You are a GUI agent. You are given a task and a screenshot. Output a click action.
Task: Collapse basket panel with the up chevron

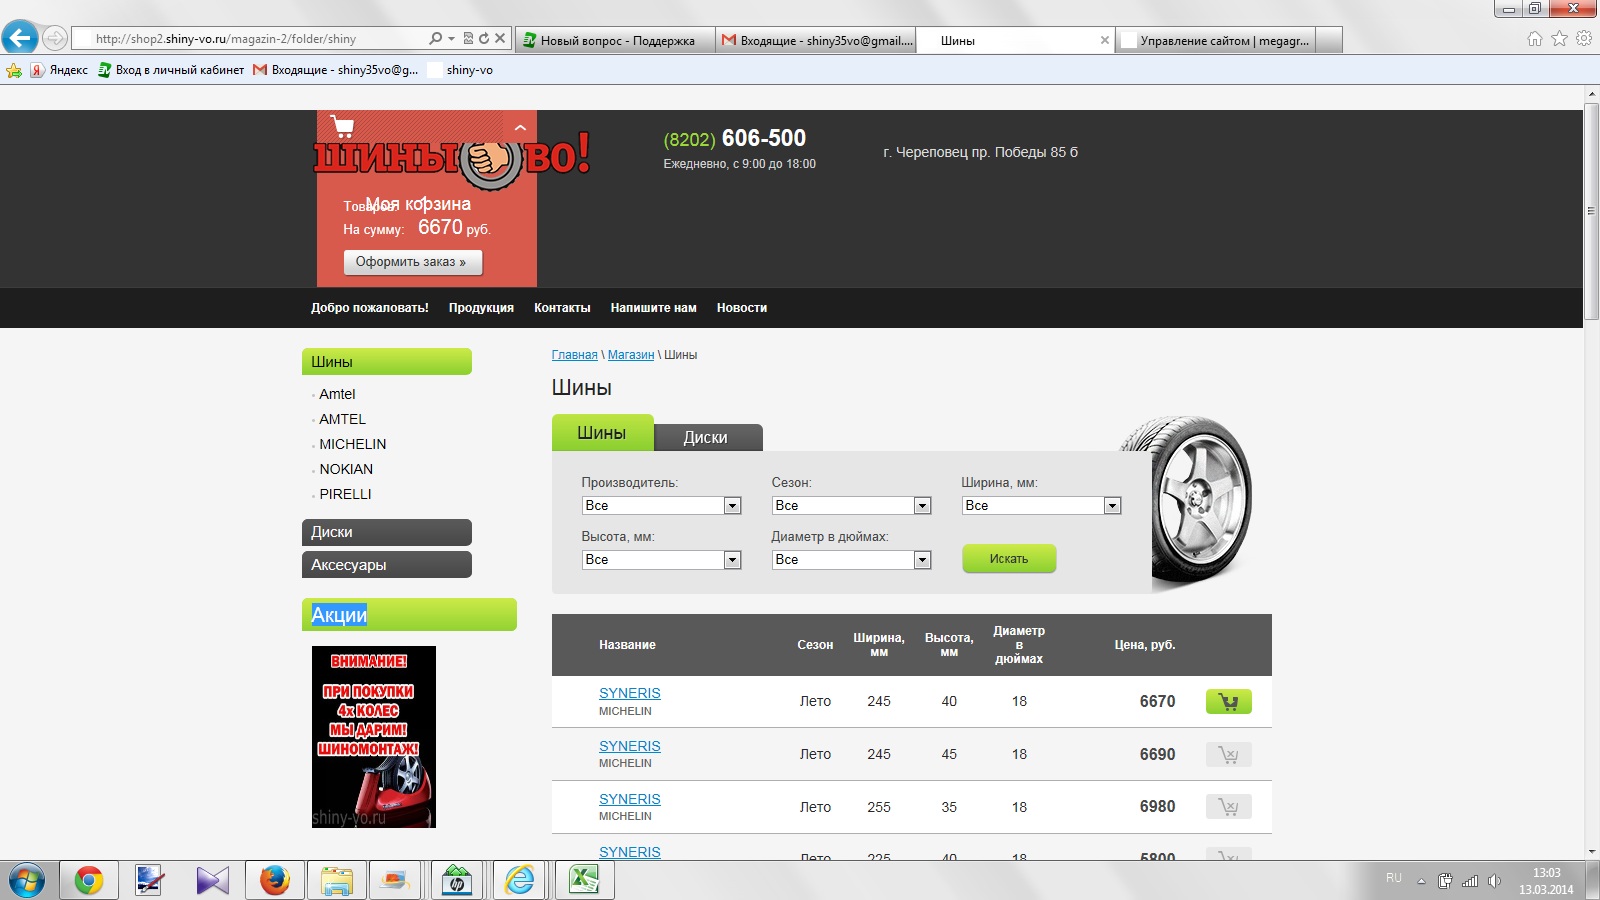tap(520, 128)
